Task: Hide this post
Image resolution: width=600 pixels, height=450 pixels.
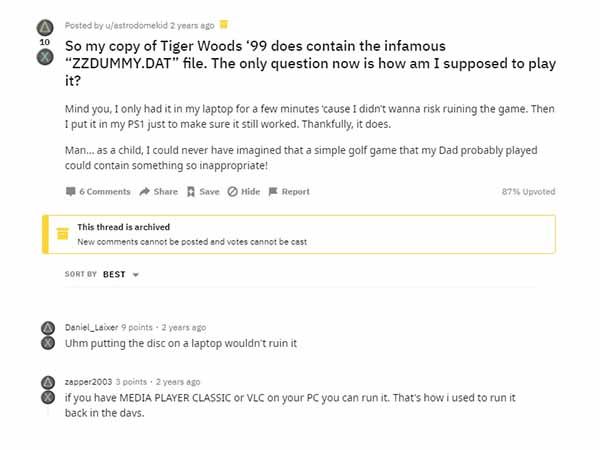Action: pos(244,191)
